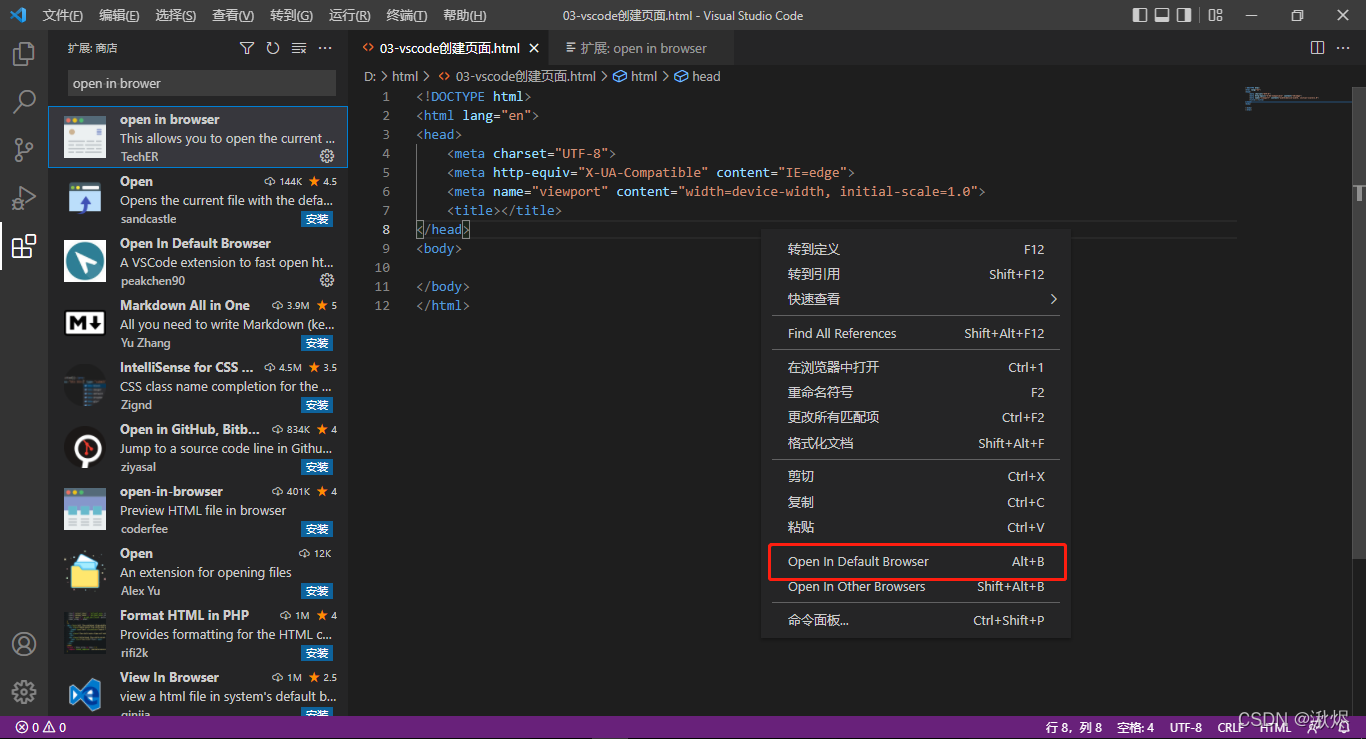Open the Run and Debug view
Image resolution: width=1366 pixels, height=739 pixels.
24,197
